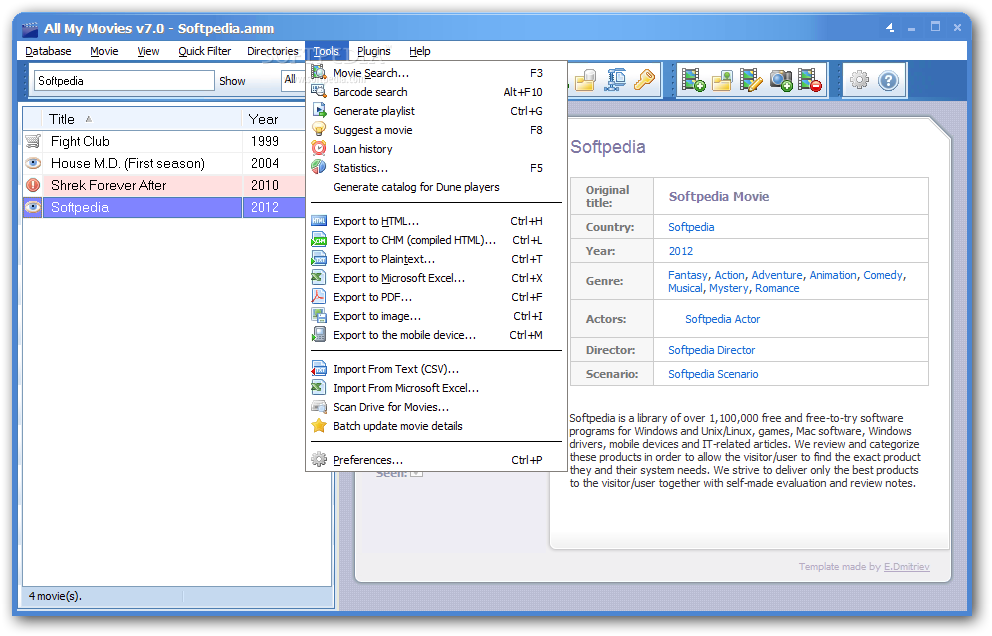Viewport: 992px width, 636px height.
Task: Open the Quick Filter menu
Action: point(204,51)
